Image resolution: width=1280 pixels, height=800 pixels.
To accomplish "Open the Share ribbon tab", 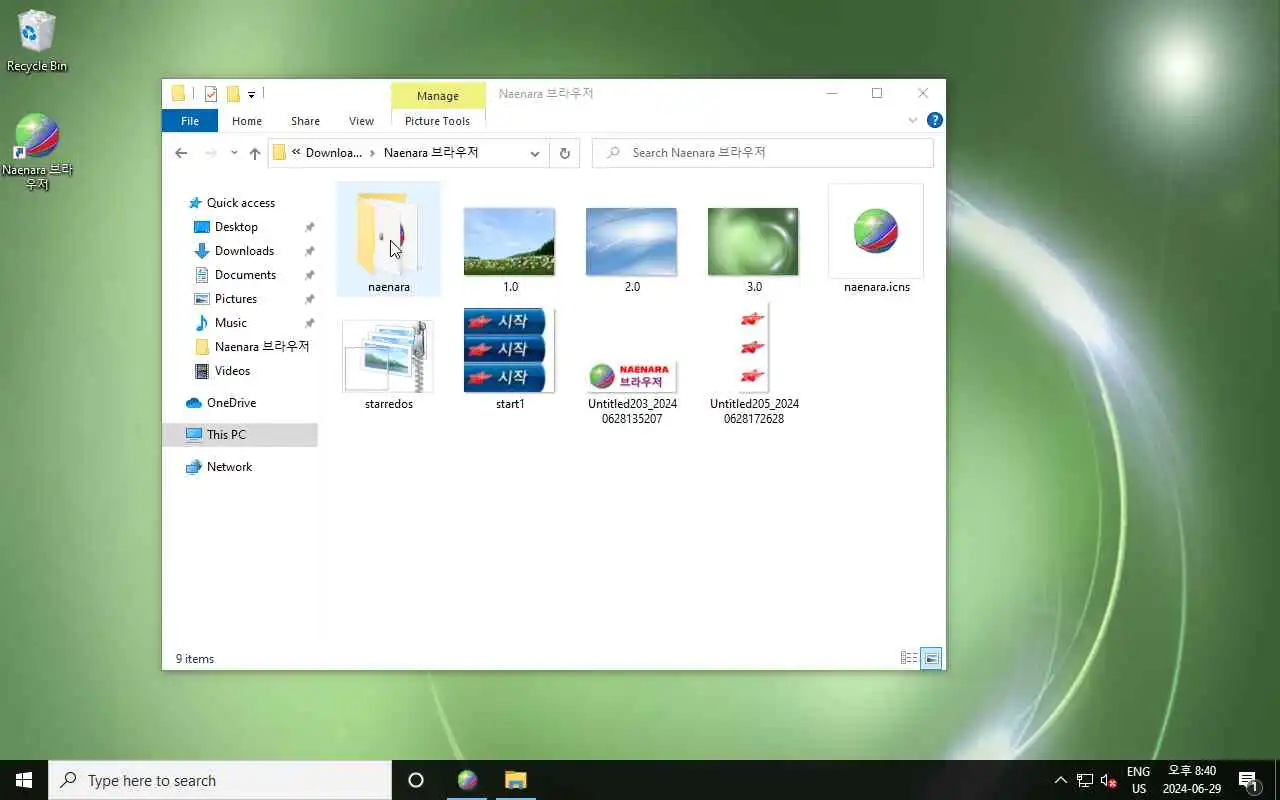I will coord(305,121).
